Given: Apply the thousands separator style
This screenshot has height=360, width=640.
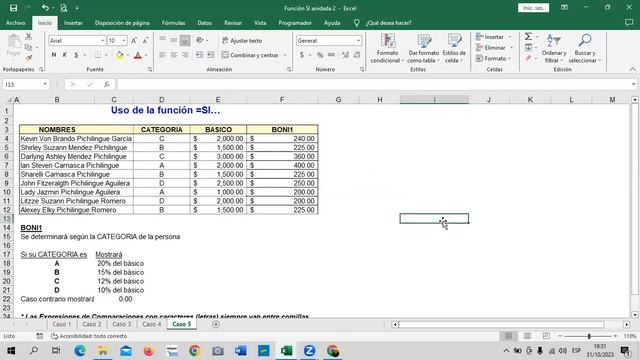Looking at the screenshot, I should click(331, 55).
